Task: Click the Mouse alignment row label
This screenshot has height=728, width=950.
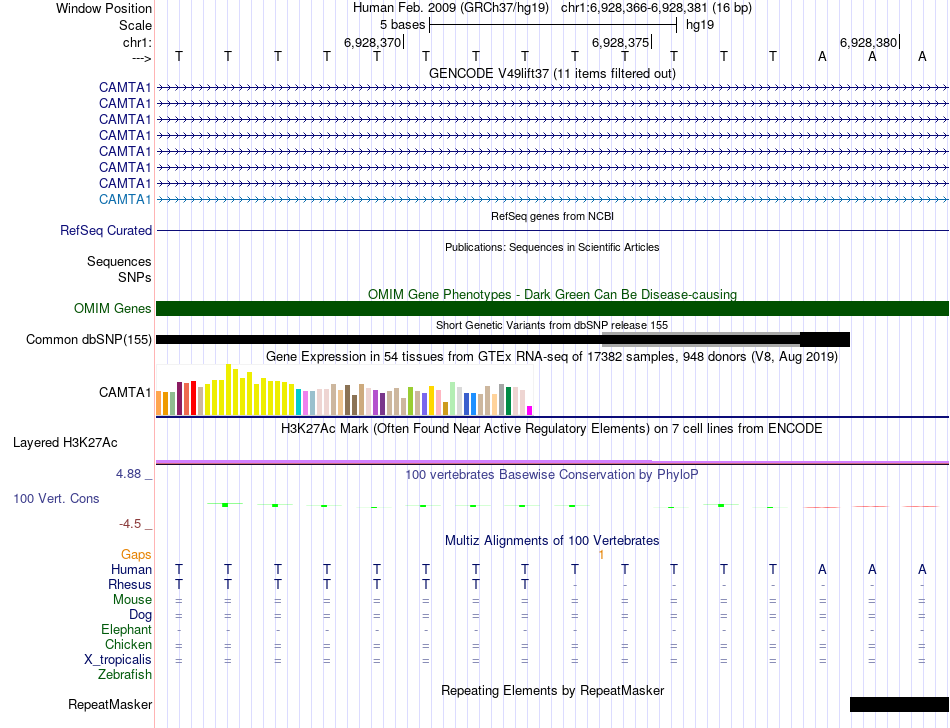Action: coord(132,600)
